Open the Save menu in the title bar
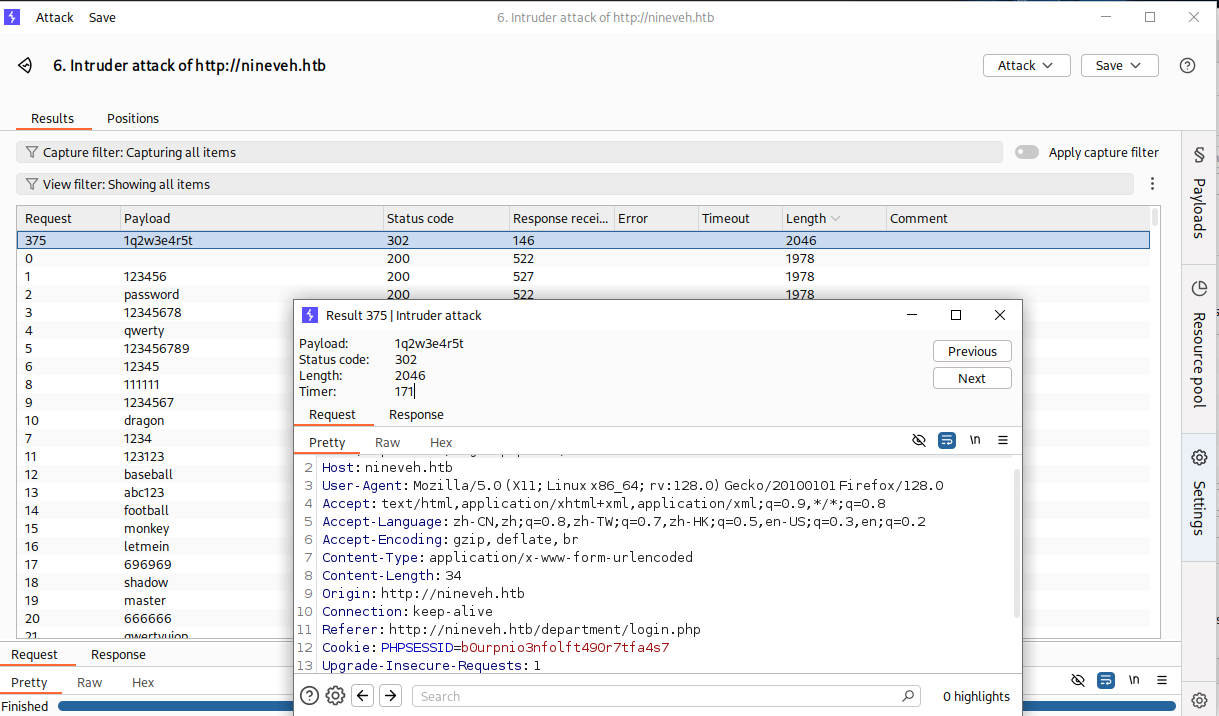 click(102, 17)
